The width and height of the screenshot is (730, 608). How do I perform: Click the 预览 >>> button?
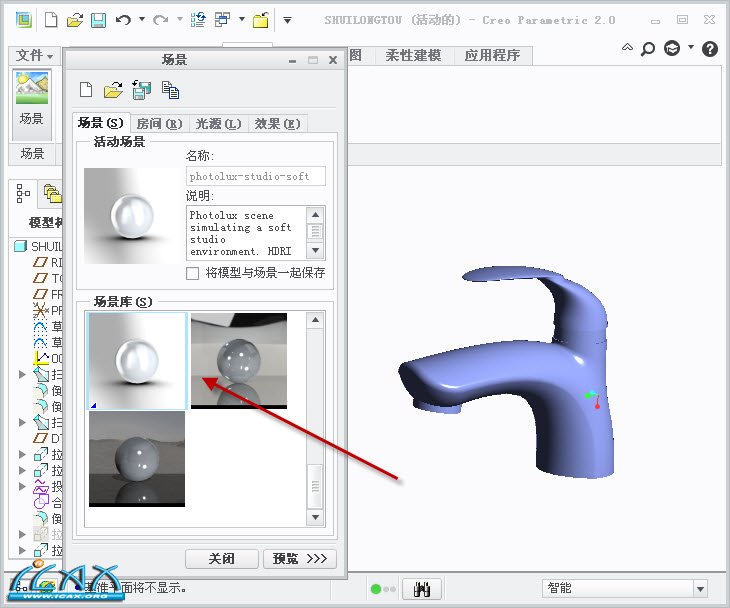point(300,559)
